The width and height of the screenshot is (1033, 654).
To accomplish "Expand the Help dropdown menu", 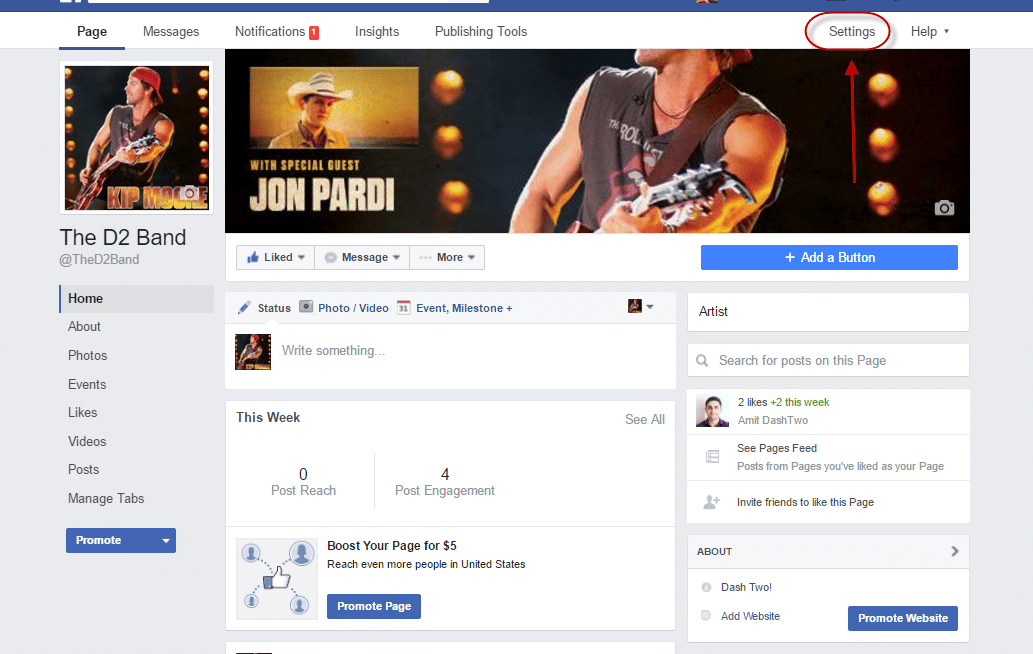I will coord(930,32).
